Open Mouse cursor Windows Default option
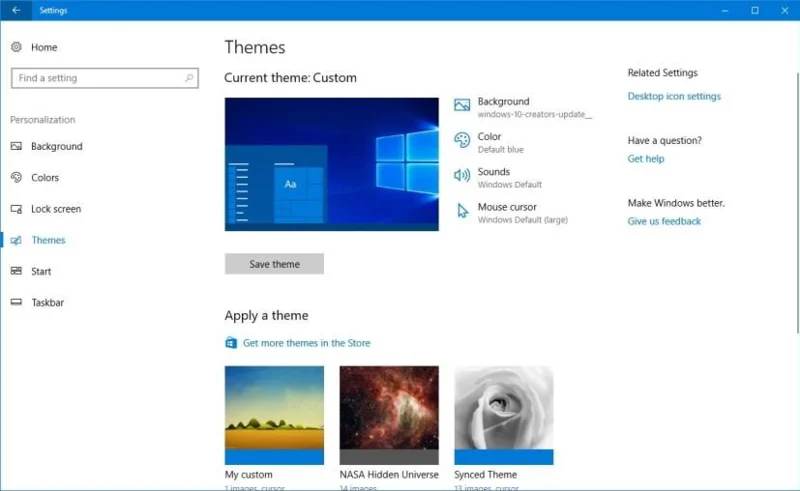 tap(510, 213)
